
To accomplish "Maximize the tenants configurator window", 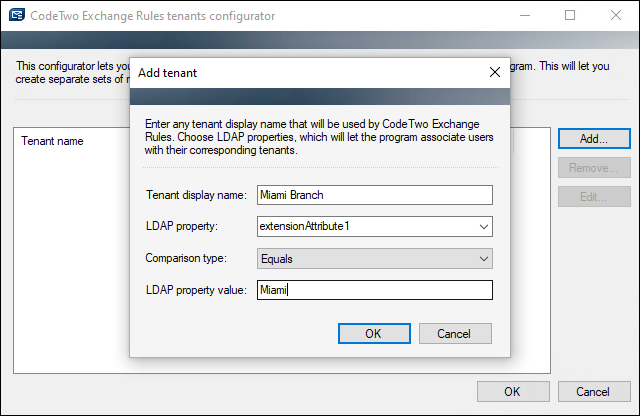I will click(570, 16).
